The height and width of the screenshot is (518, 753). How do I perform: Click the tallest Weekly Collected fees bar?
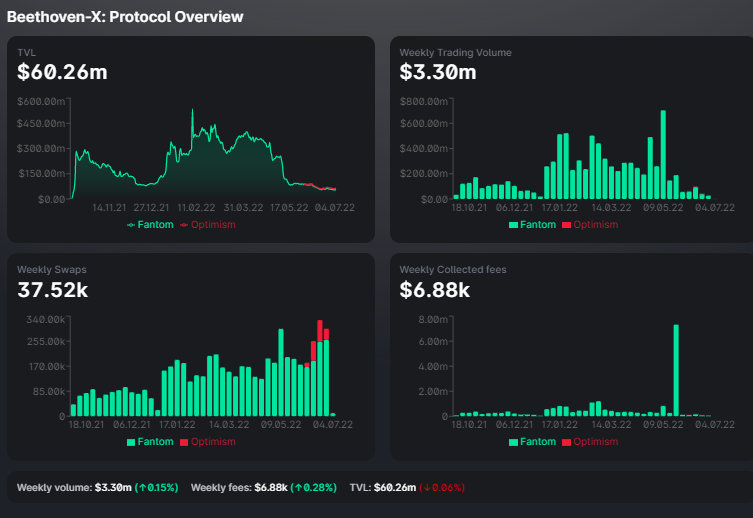point(676,370)
